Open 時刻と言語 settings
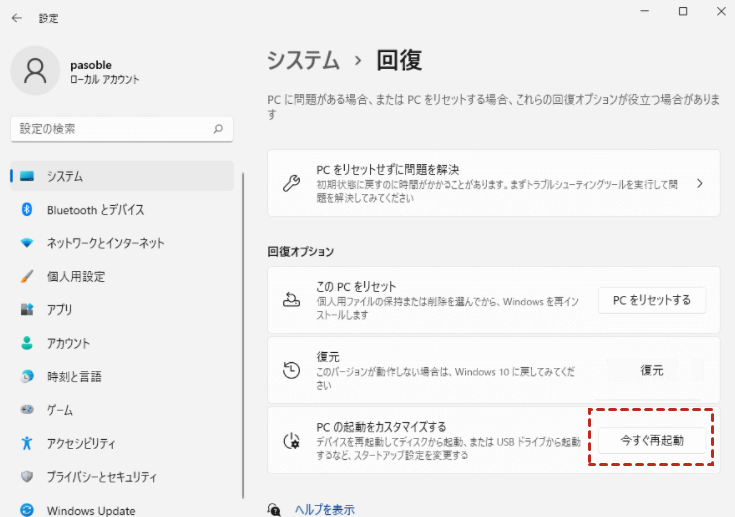 click(x=122, y=376)
